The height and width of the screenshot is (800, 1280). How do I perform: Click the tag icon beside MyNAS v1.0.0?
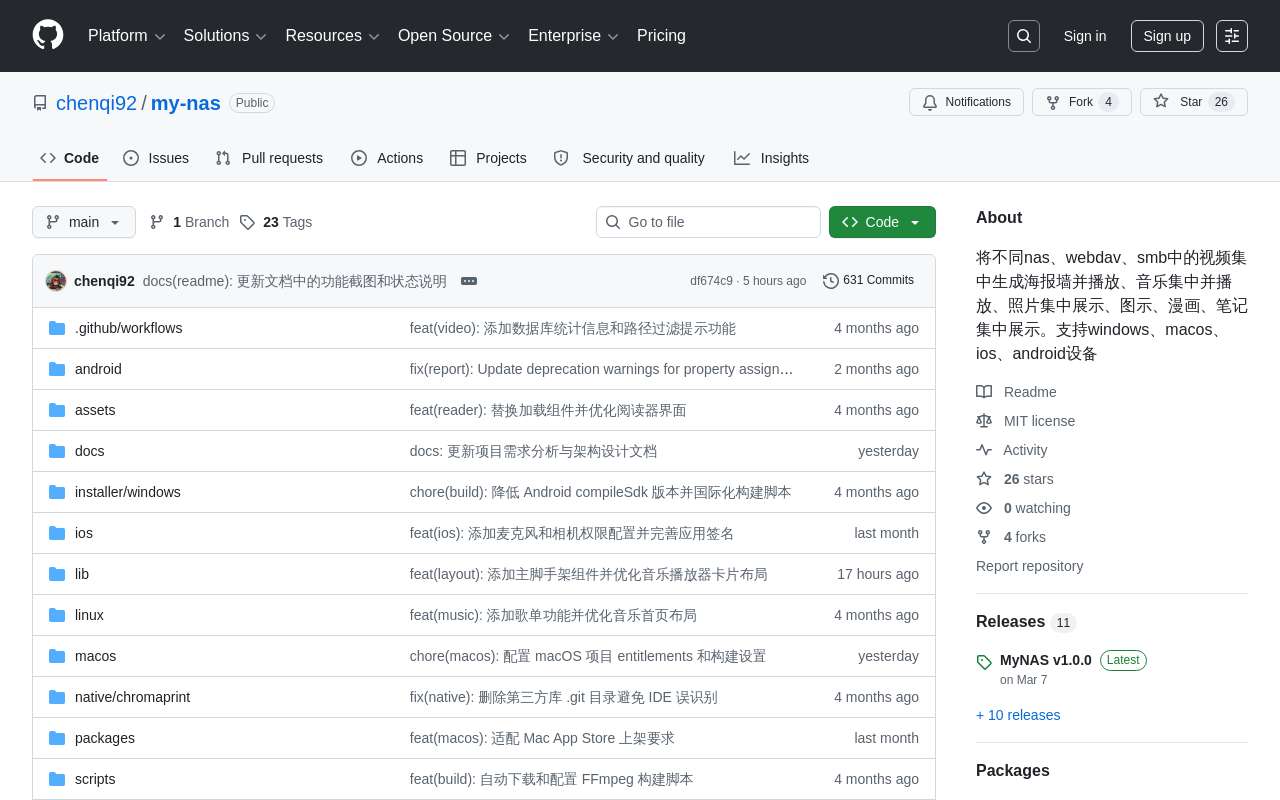click(x=983, y=663)
